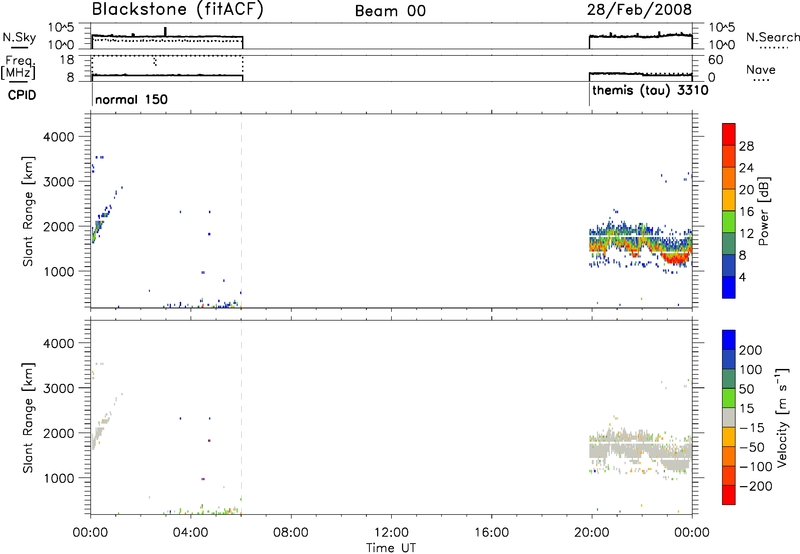Viewport: 800px width, 554px height.
Task: Click the '04:00' time axis tick
Action: point(191,533)
